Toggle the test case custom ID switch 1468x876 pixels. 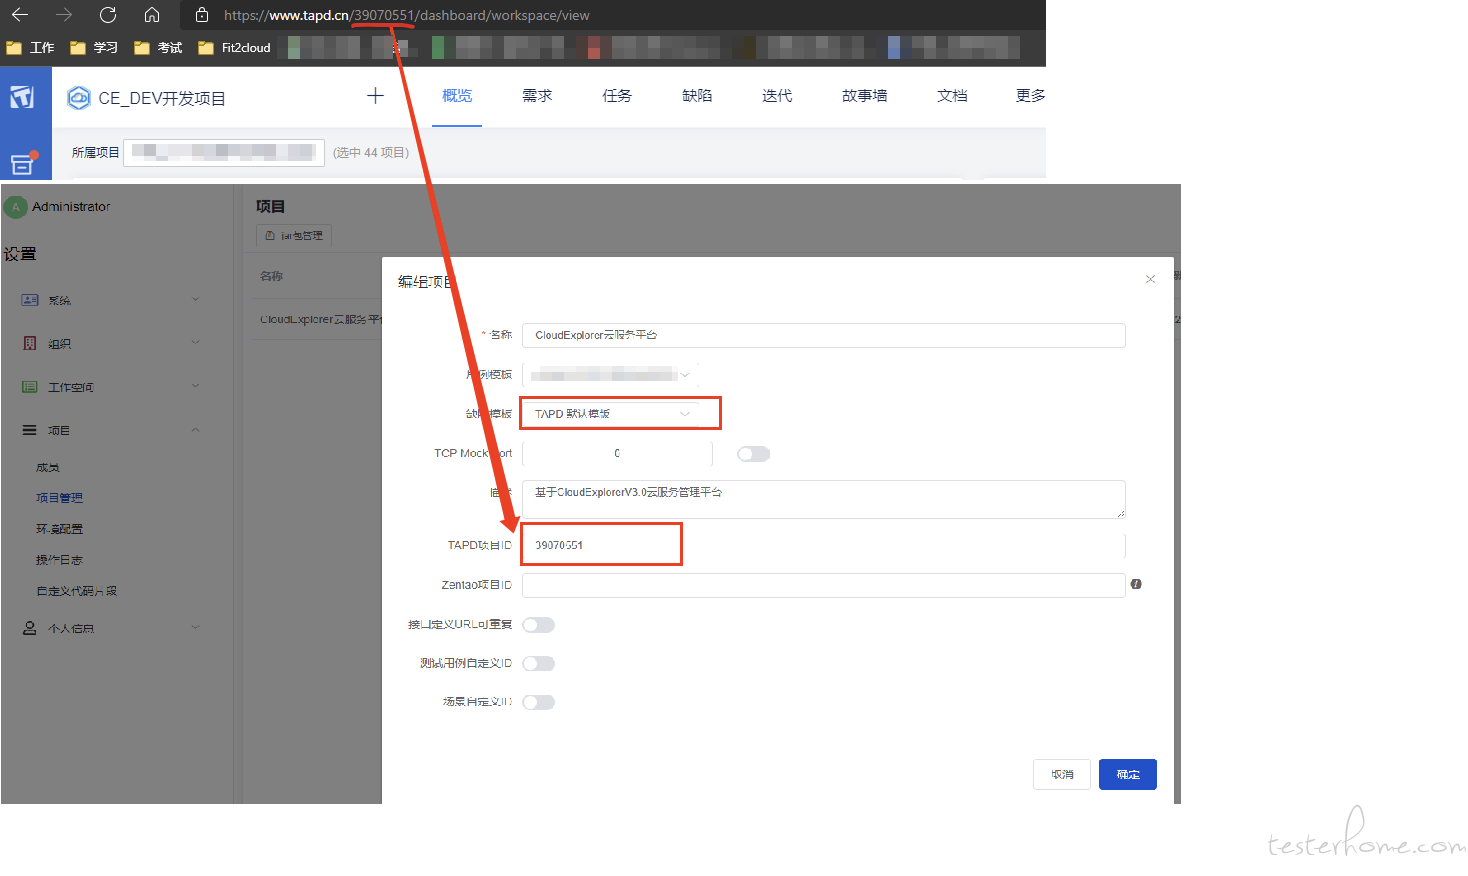pos(538,664)
